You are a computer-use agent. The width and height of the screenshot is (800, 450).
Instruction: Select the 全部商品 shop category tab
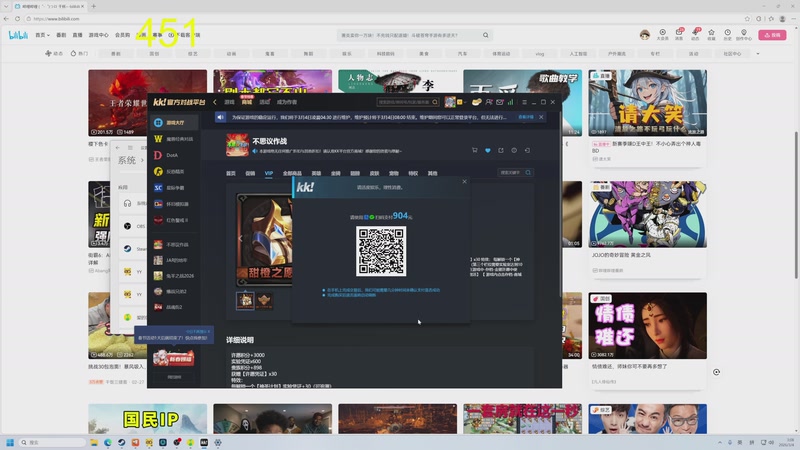pyautogui.click(x=292, y=173)
